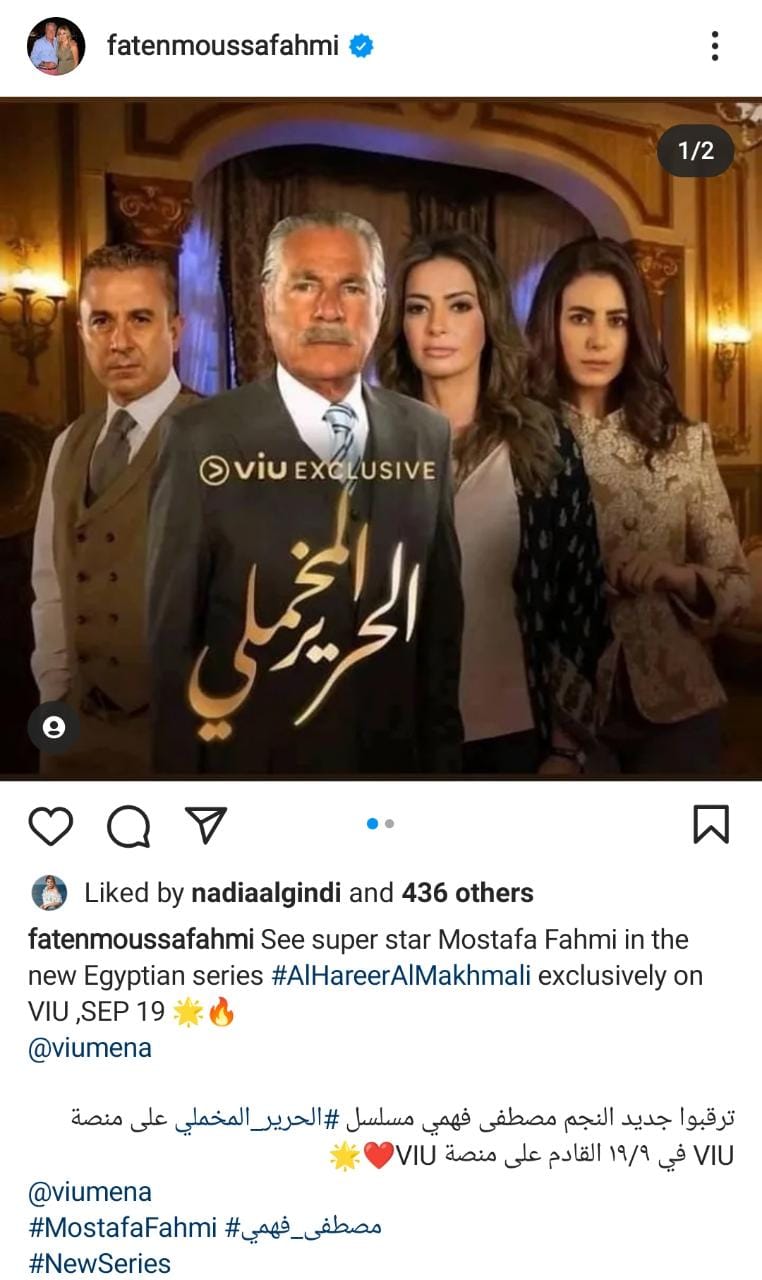This screenshot has height=1280, width=762.
Task: Show tagged people icon on photo
Action: click(x=55, y=727)
